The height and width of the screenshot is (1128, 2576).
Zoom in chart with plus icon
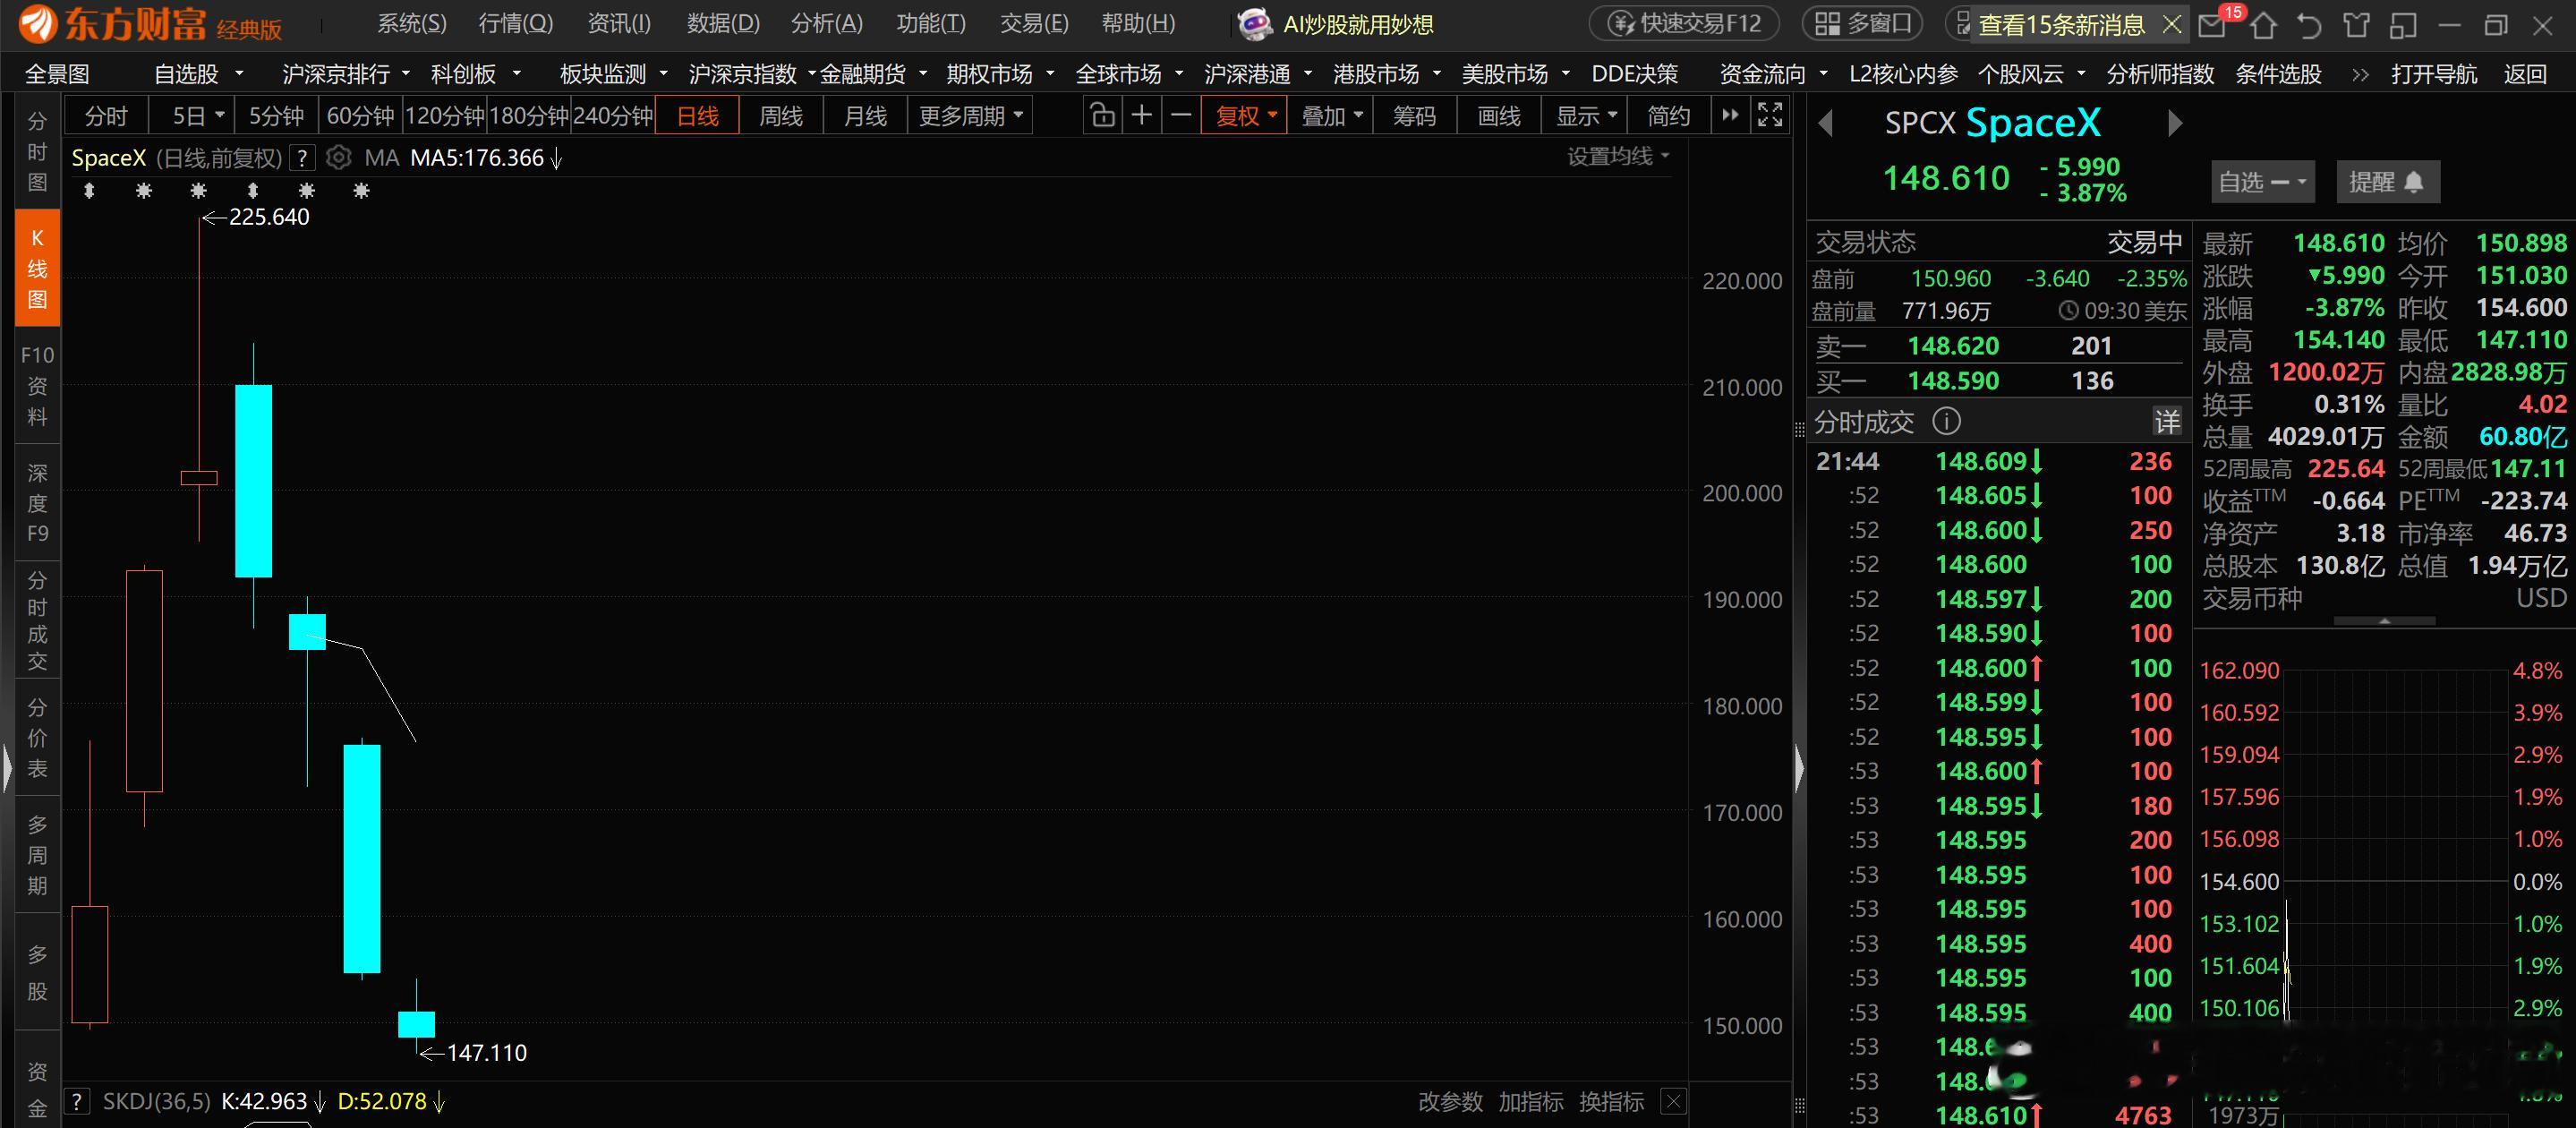click(1141, 116)
